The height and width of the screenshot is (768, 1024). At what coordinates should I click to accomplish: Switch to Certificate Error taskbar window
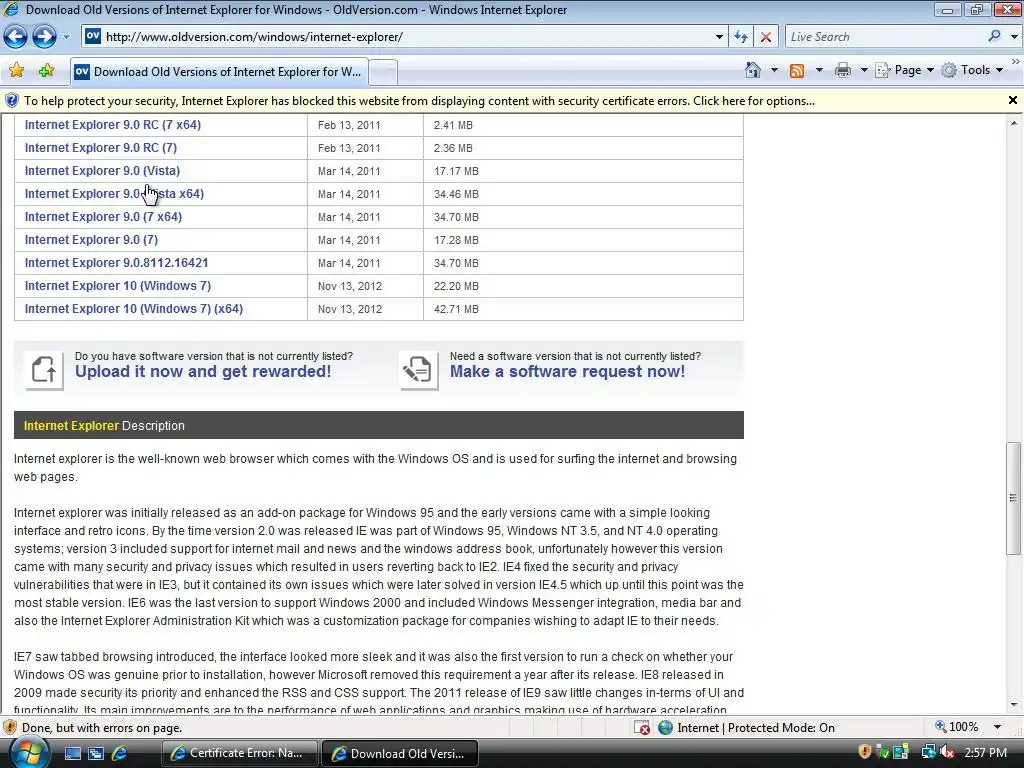(x=240, y=753)
